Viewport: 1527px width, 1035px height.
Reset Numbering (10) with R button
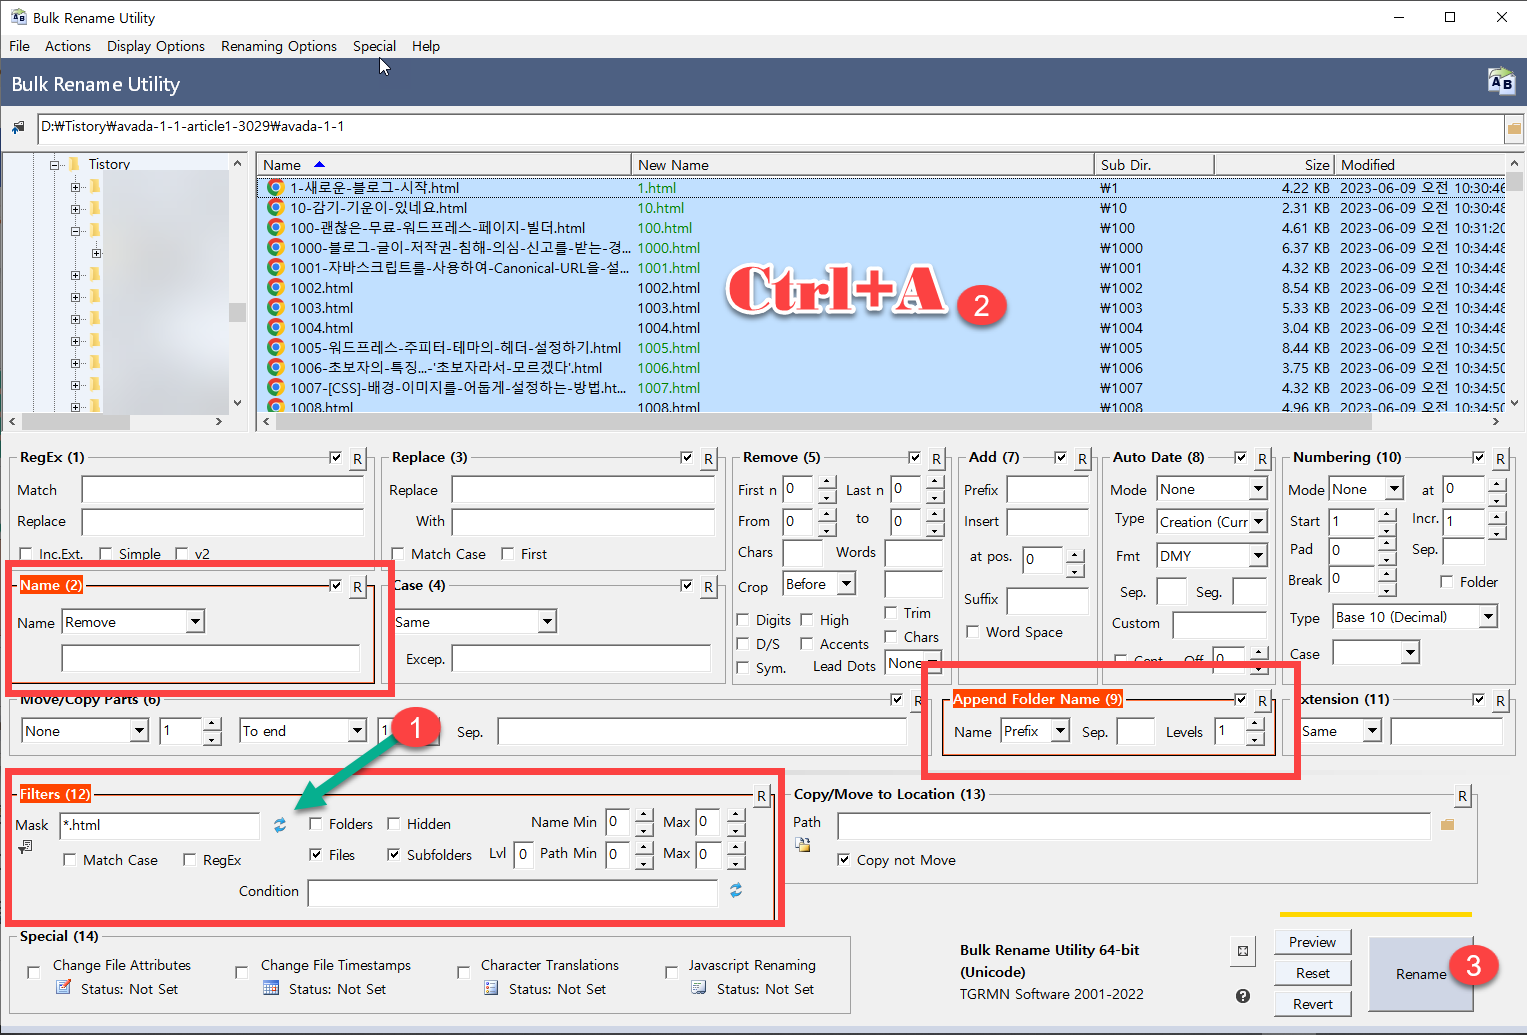point(1500,459)
